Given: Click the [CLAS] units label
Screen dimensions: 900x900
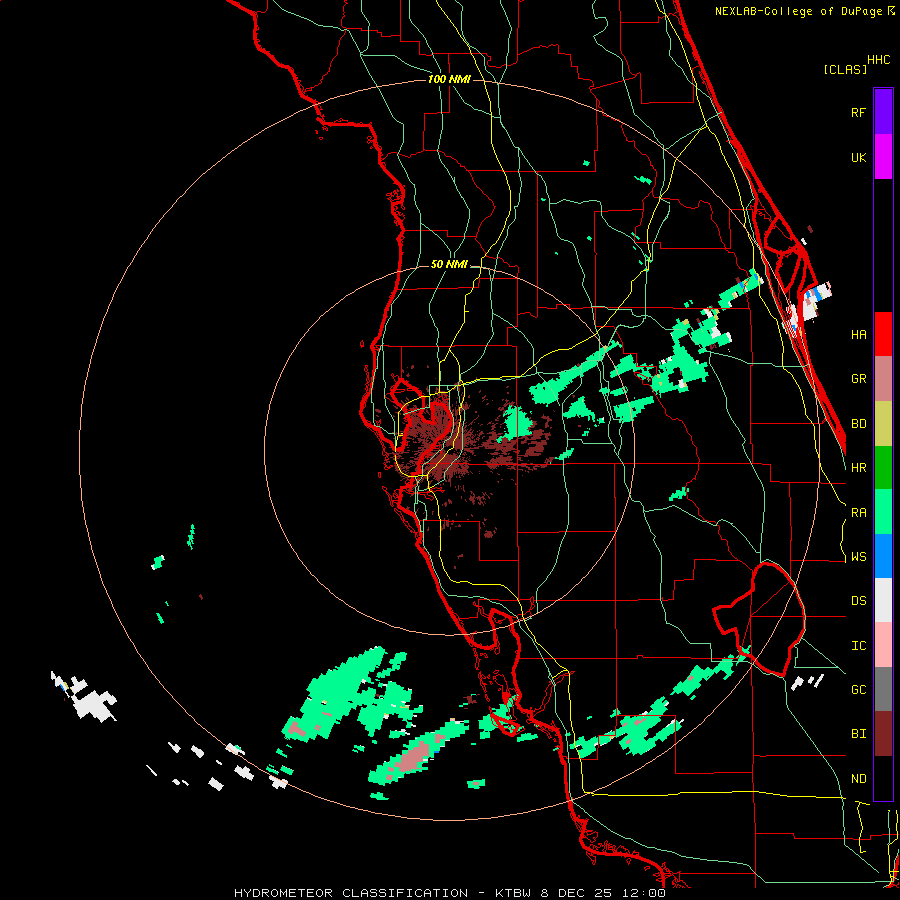Looking at the screenshot, I should 845,69.
